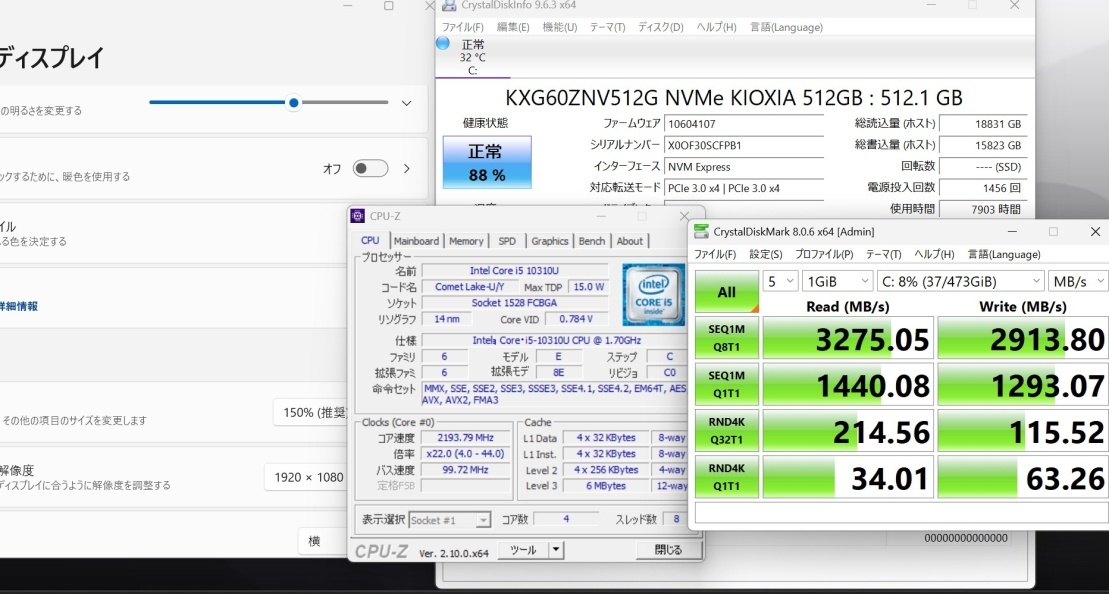Viewport: 1109px width, 594px height.
Task: Open the MB/s unit dropdown
Action: point(1079,281)
